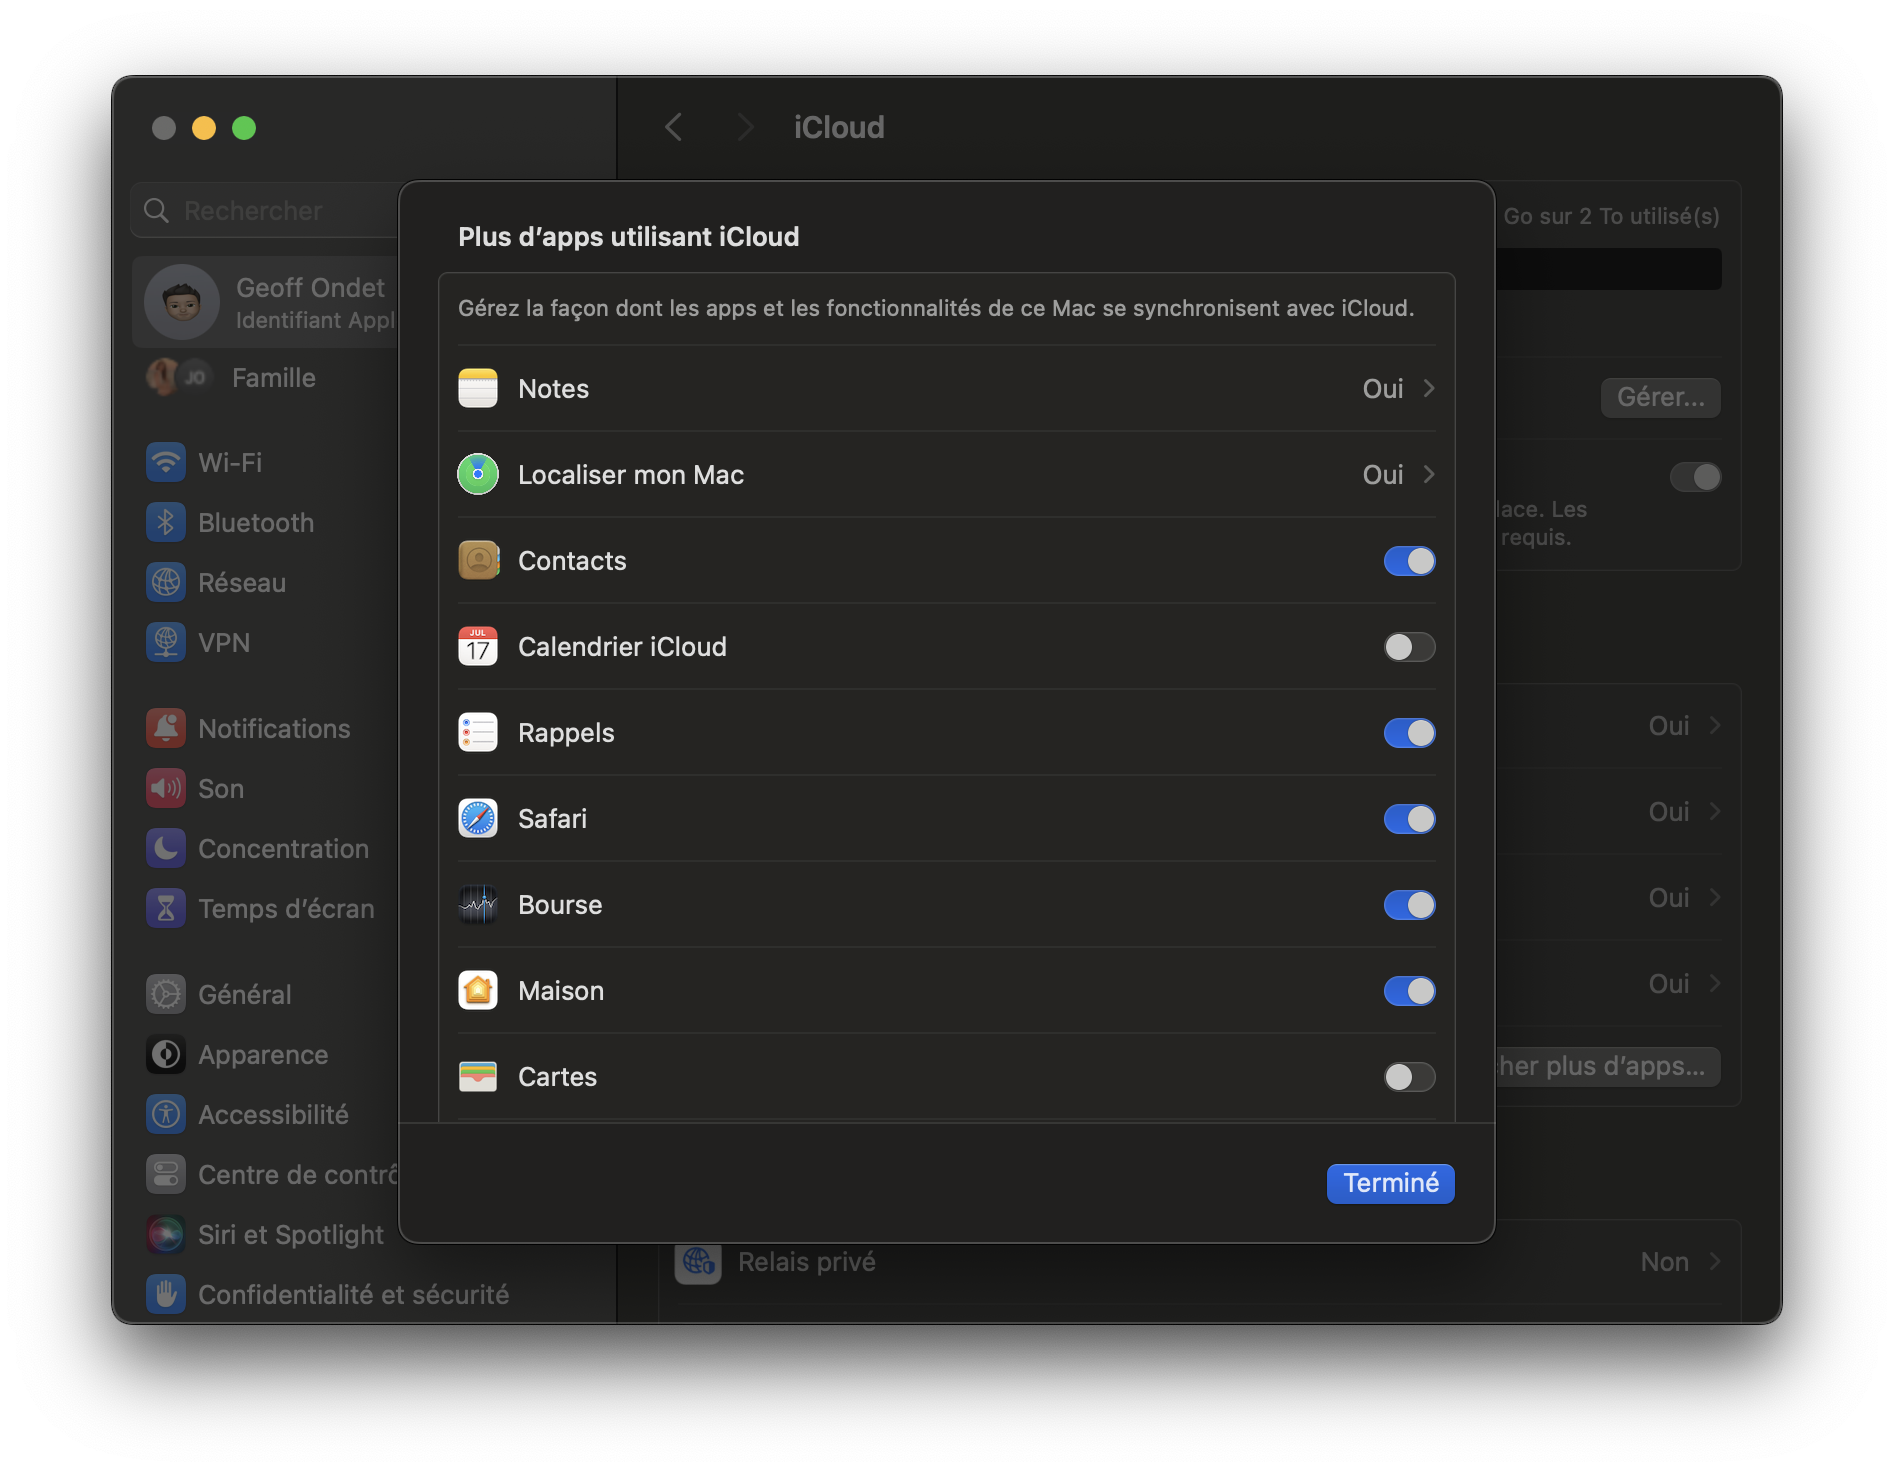This screenshot has height=1472, width=1894.
Task: Open the Famille sidebar entry
Action: pos(265,378)
